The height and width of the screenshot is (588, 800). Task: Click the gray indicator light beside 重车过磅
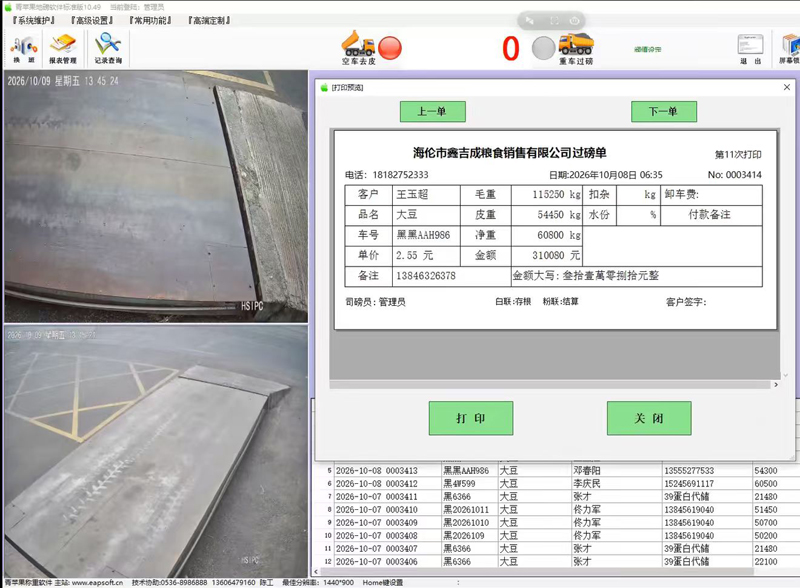point(543,48)
